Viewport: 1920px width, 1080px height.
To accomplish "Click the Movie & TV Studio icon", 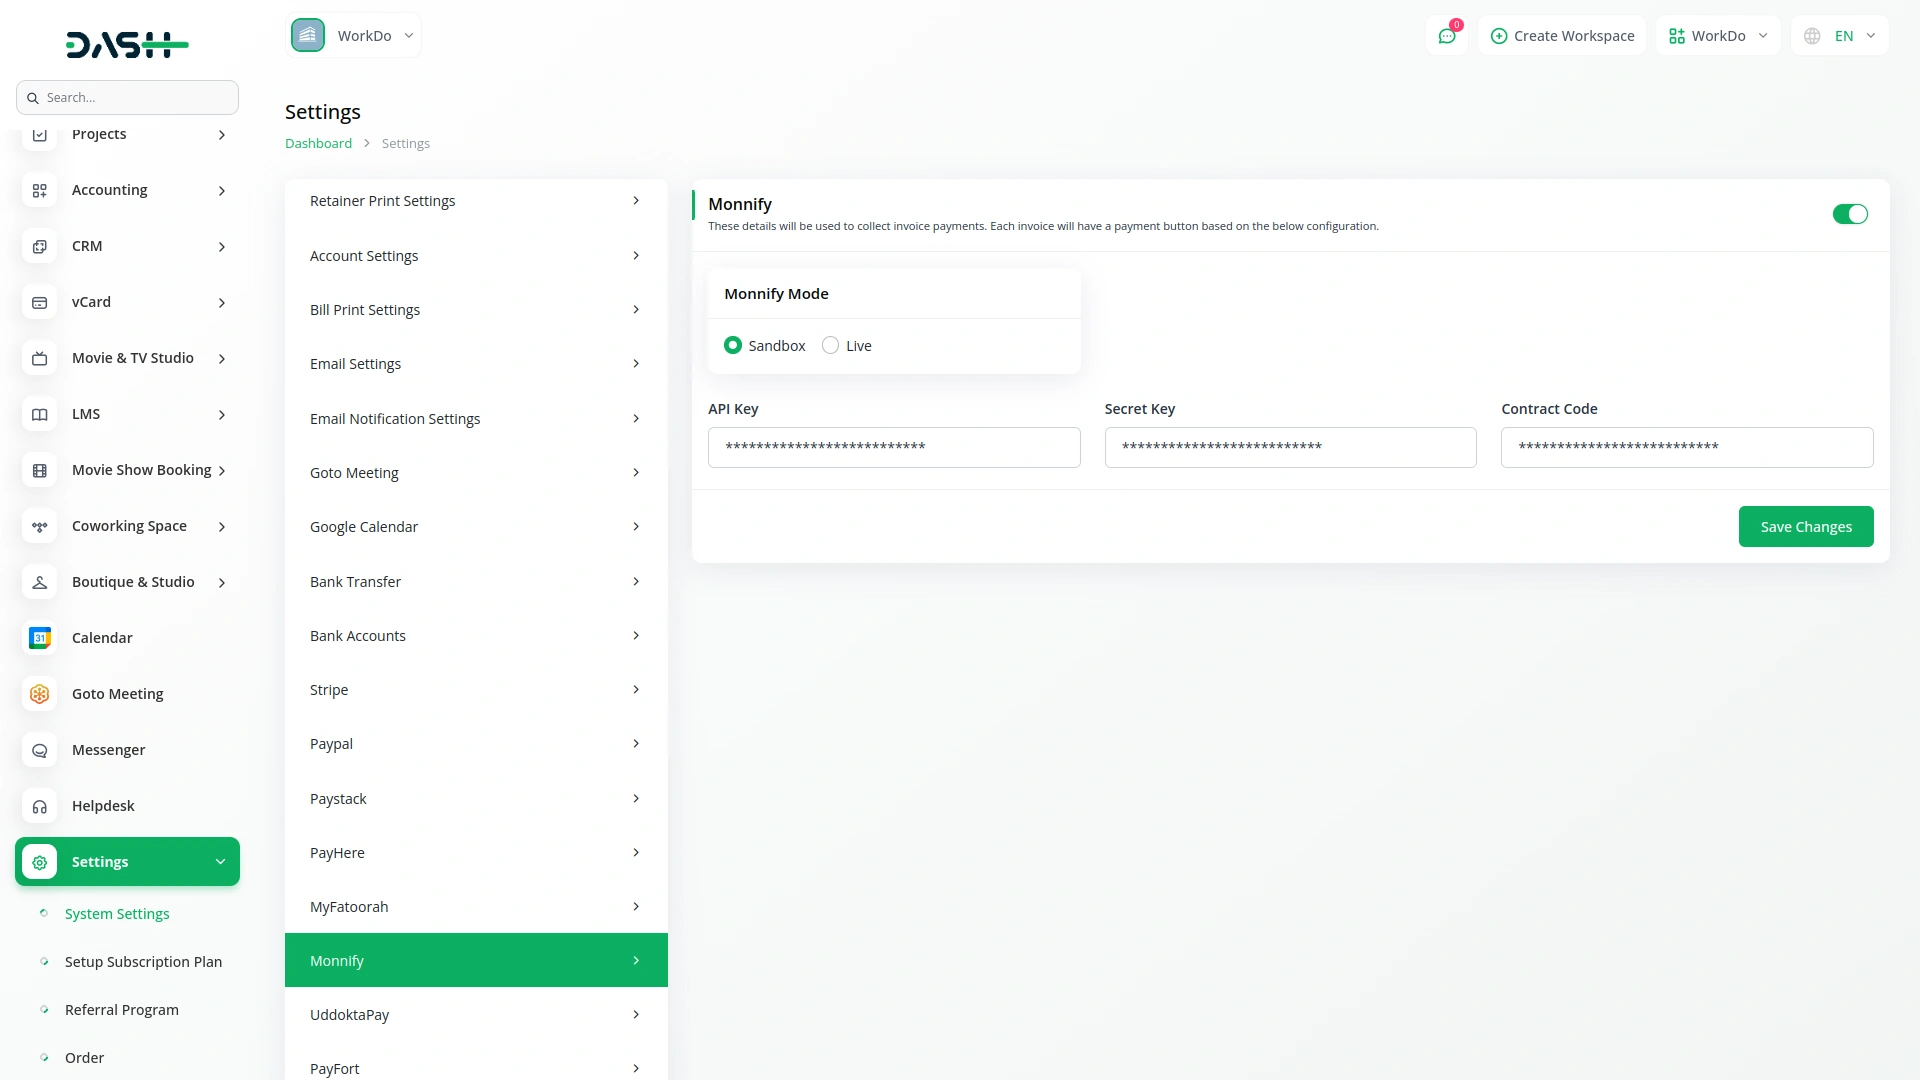I will click(x=40, y=358).
